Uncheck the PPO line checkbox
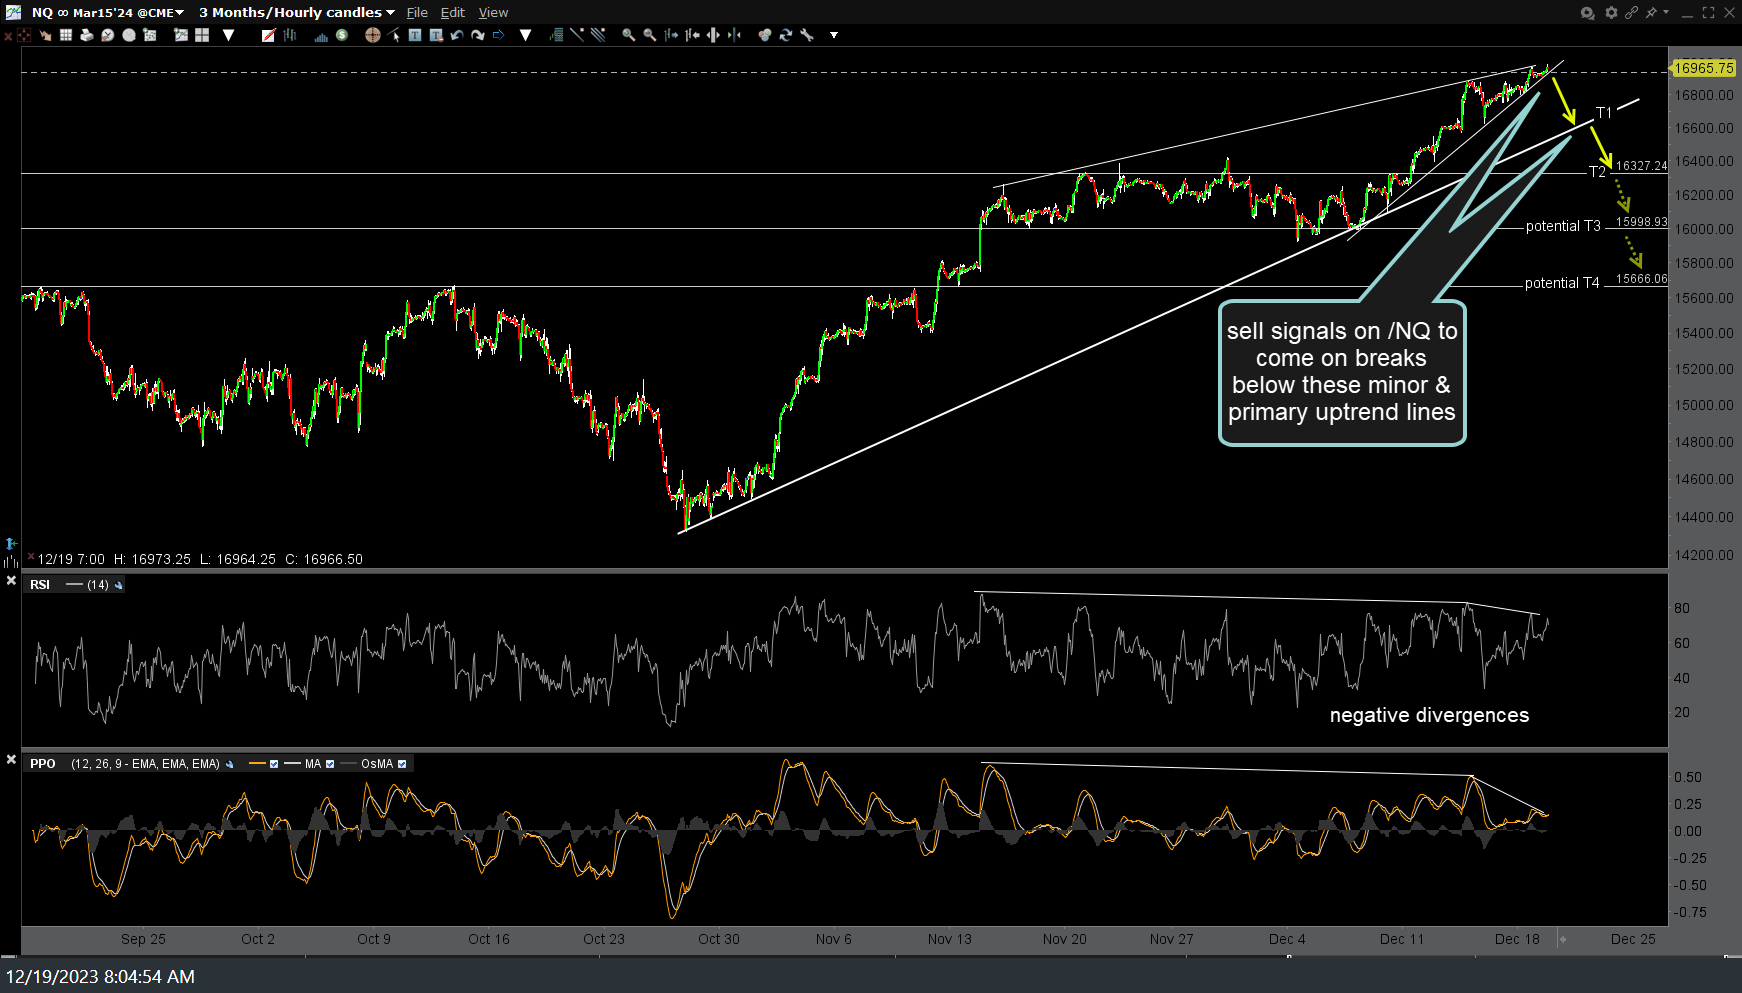1742x993 pixels. point(273,763)
